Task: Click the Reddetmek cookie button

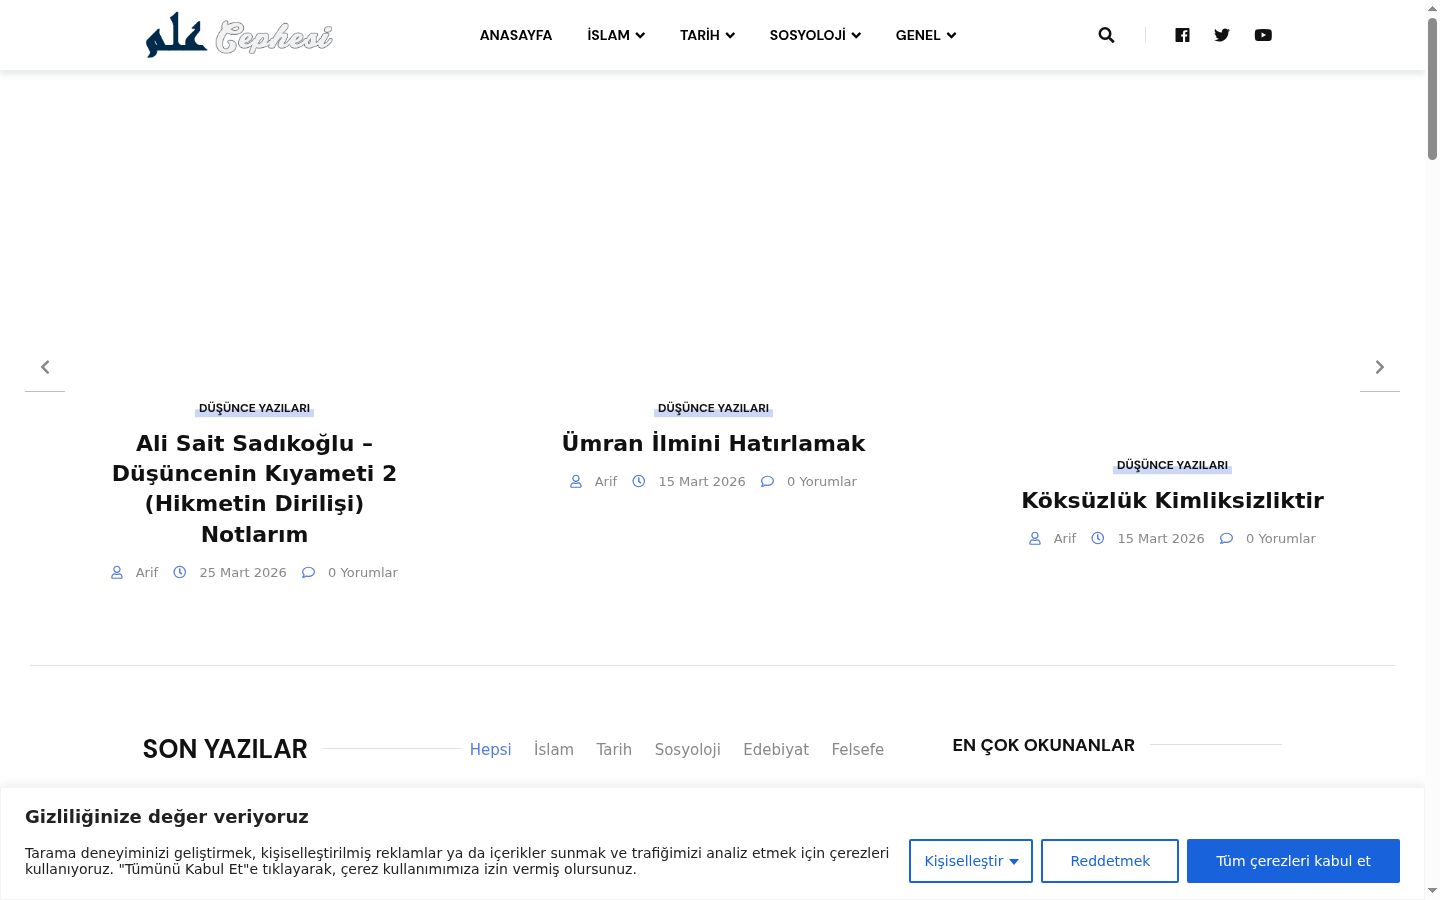Action: click(x=1110, y=861)
